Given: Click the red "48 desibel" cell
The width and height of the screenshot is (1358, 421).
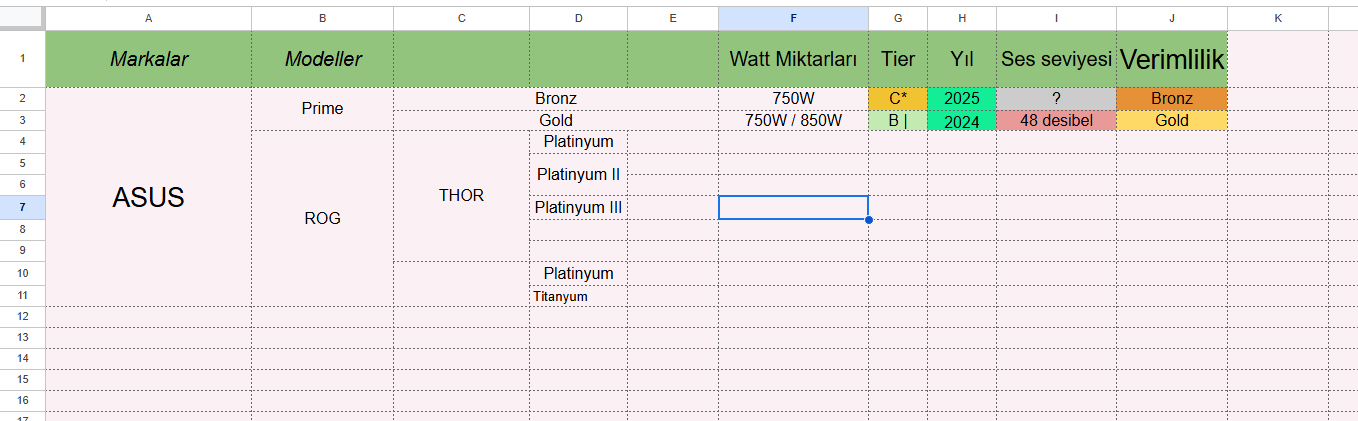Looking at the screenshot, I should coord(1057,120).
